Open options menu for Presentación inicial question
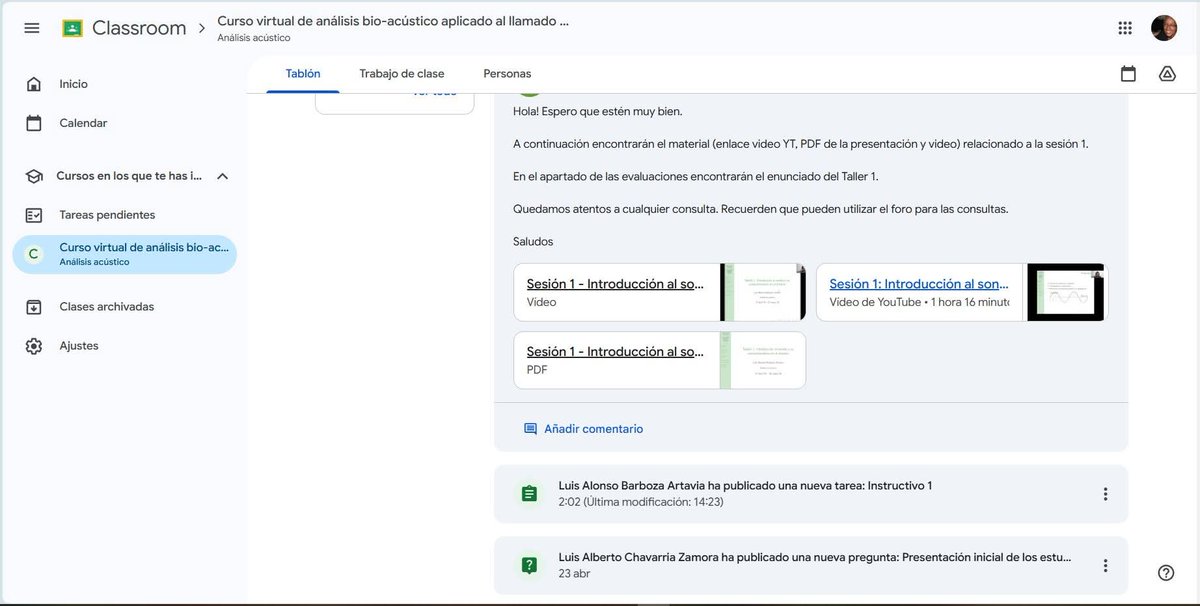The width and height of the screenshot is (1200, 606). coord(1105,566)
